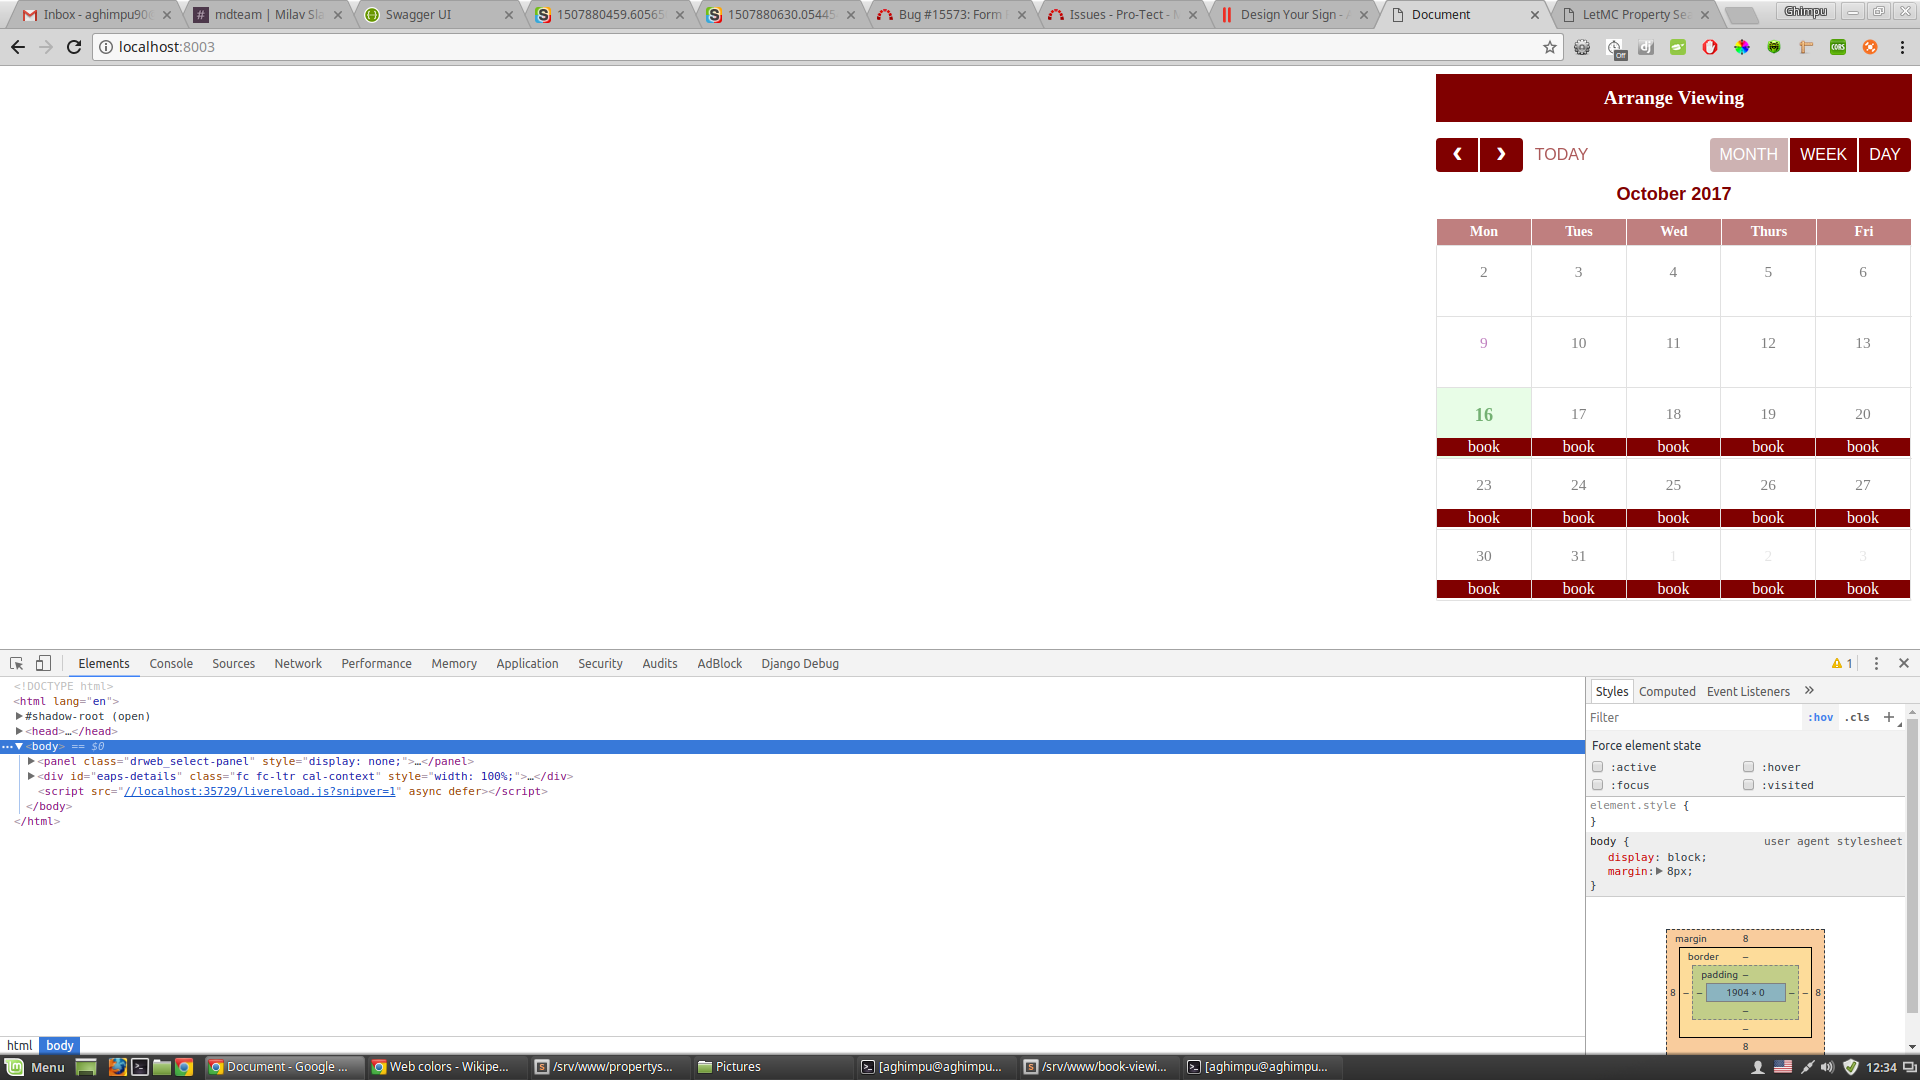Enable the :hover element state

pyautogui.click(x=1749, y=767)
